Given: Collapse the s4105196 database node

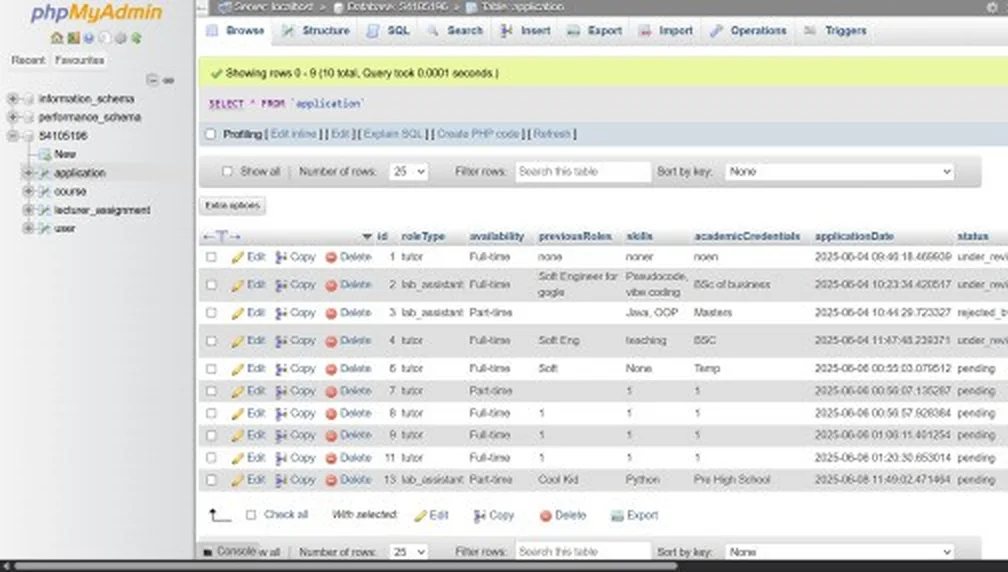Looking at the screenshot, I should tap(12, 136).
